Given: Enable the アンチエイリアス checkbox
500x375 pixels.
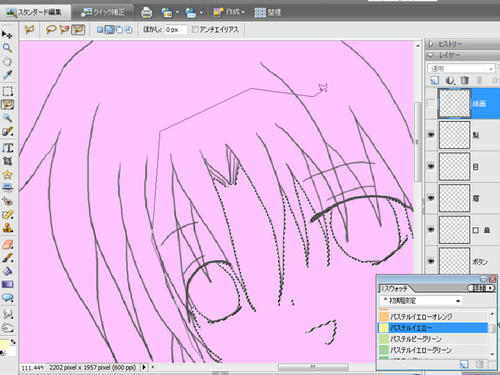Looking at the screenshot, I should (x=195, y=30).
